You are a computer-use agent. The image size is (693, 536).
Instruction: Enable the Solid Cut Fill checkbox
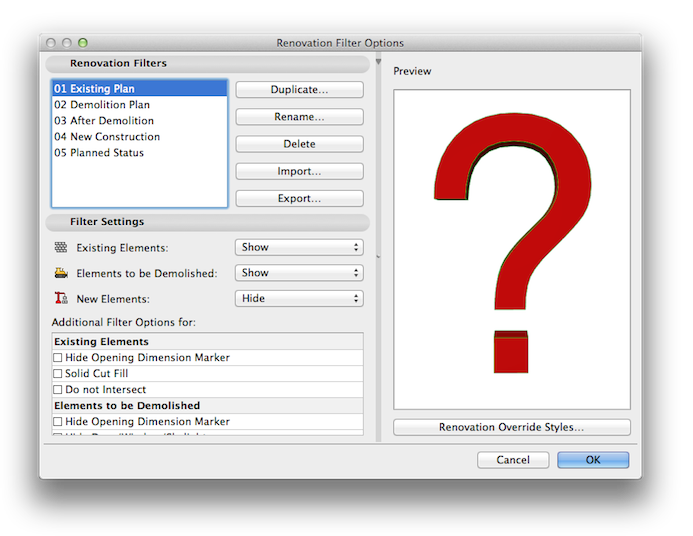pos(57,373)
